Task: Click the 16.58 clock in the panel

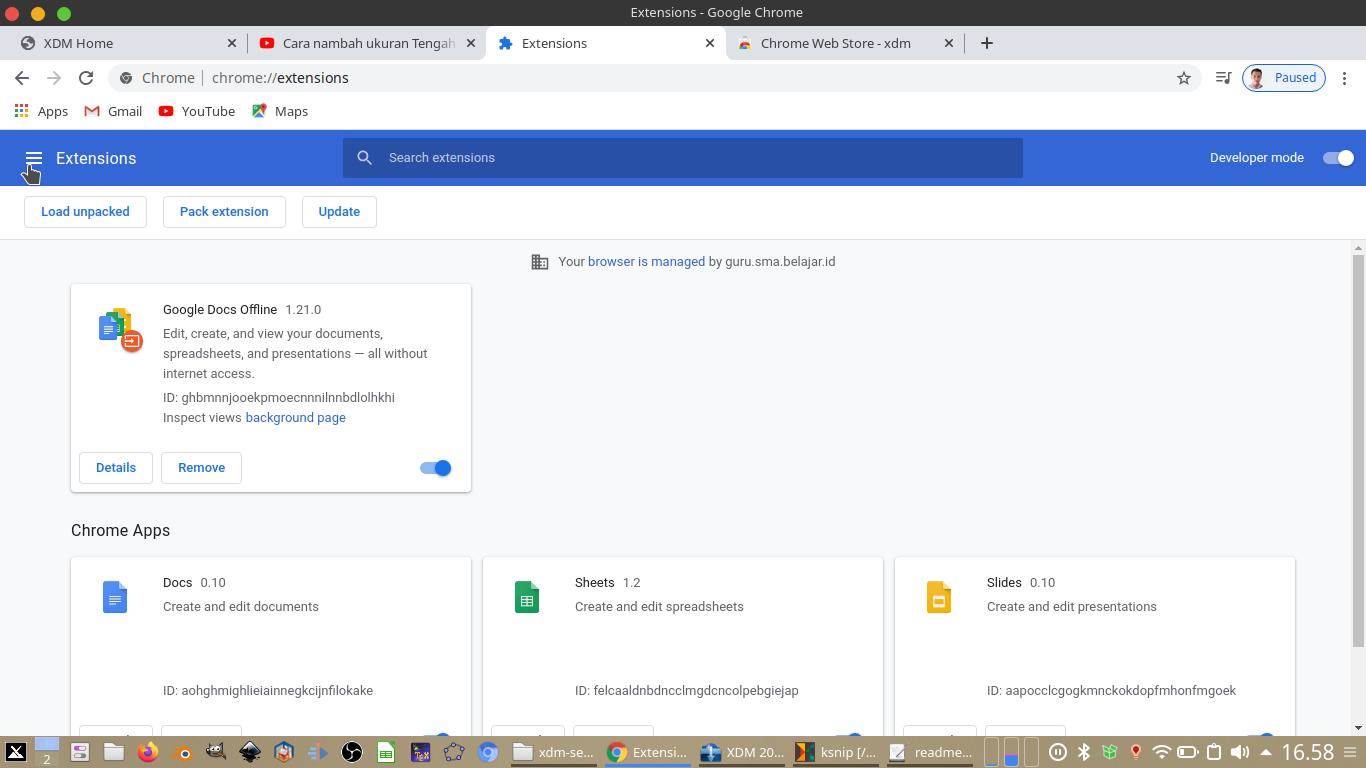Action: click(1307, 752)
